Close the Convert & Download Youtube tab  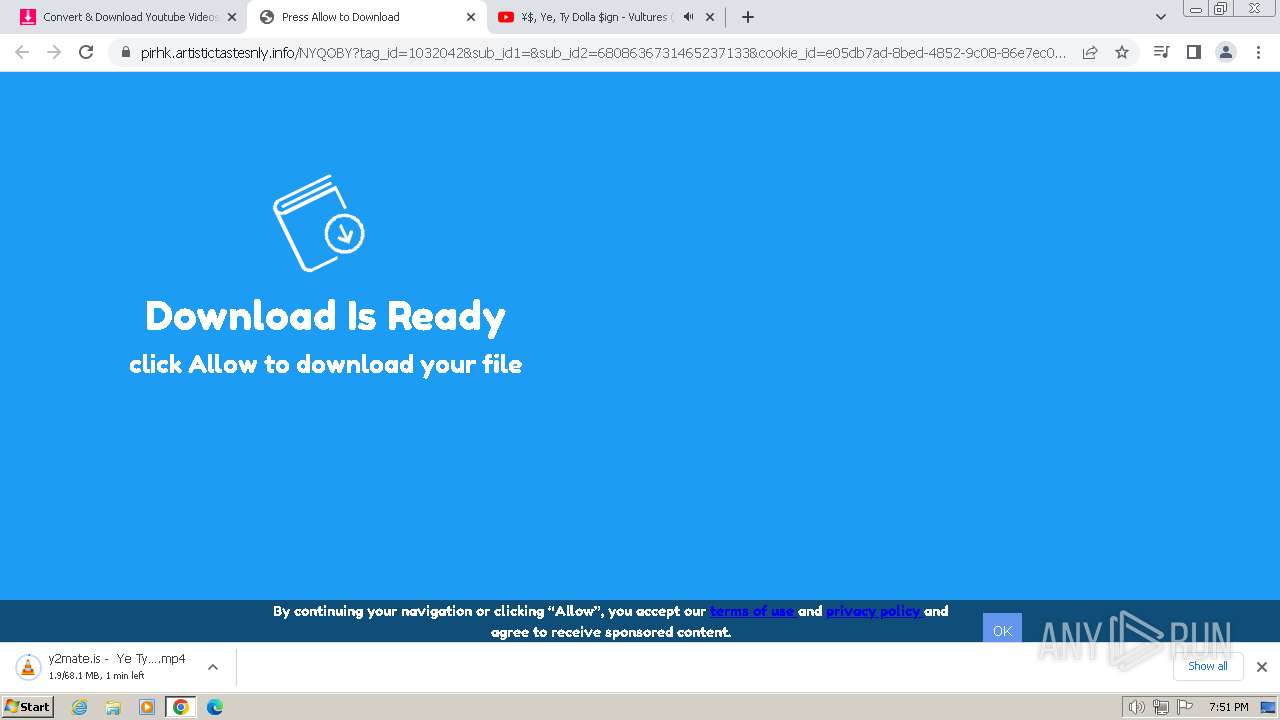click(x=232, y=17)
